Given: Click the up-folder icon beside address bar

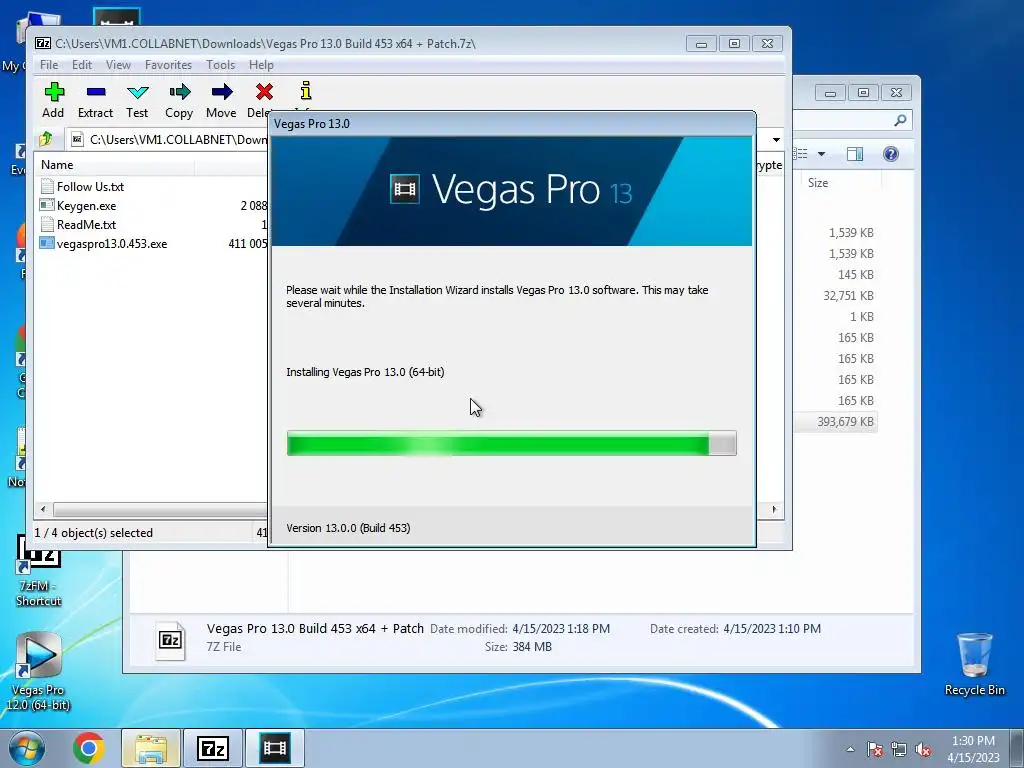Looking at the screenshot, I should (46, 139).
